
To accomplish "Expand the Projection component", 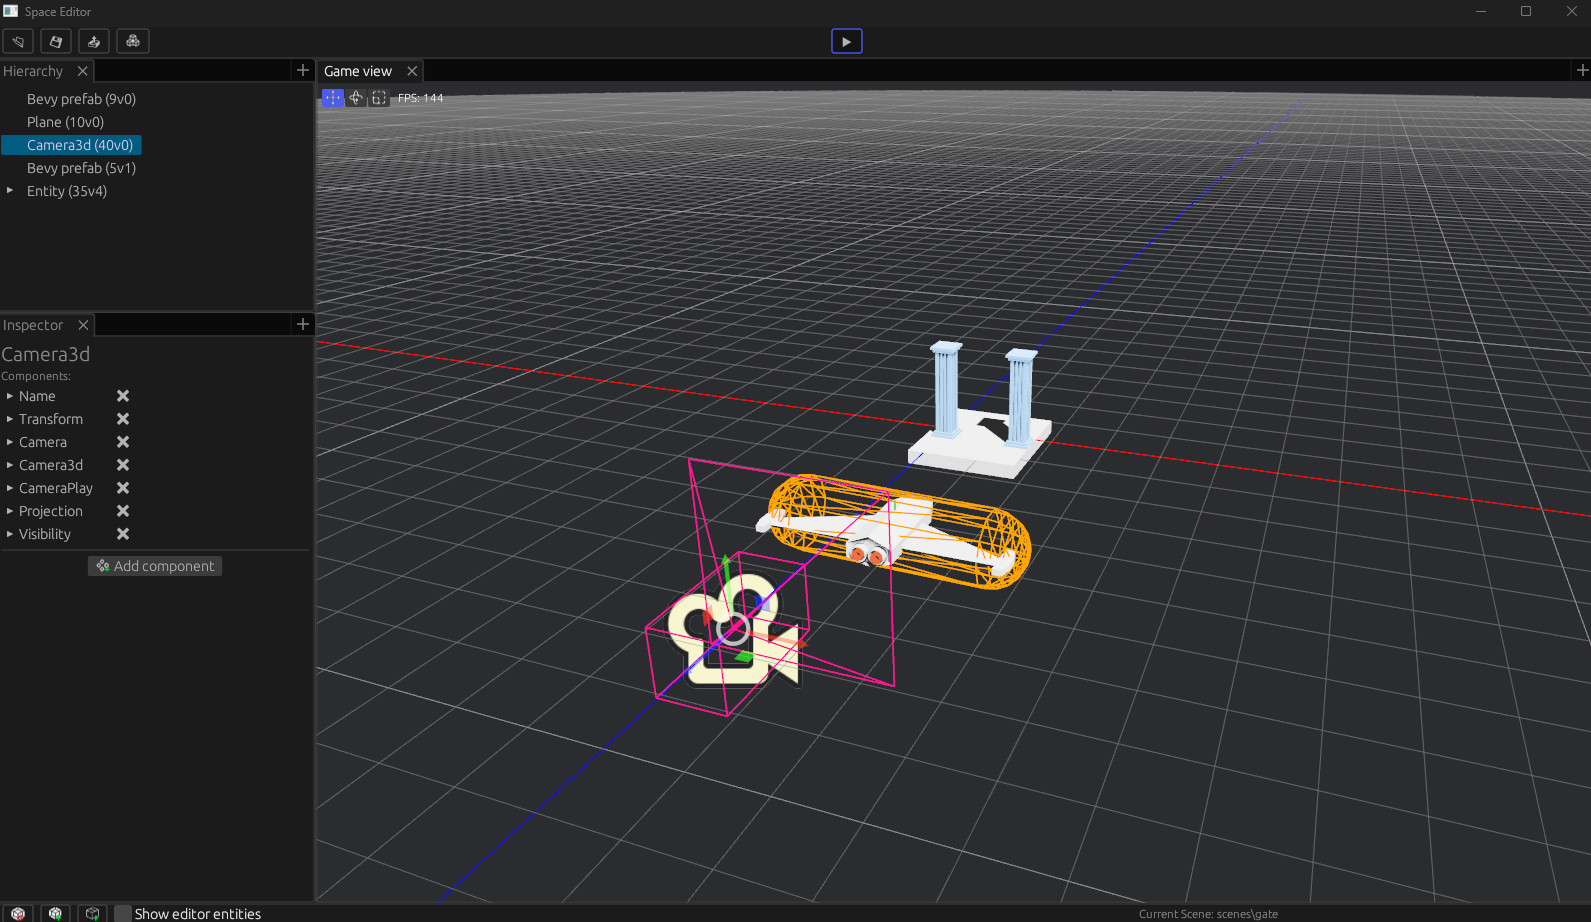I will point(10,511).
